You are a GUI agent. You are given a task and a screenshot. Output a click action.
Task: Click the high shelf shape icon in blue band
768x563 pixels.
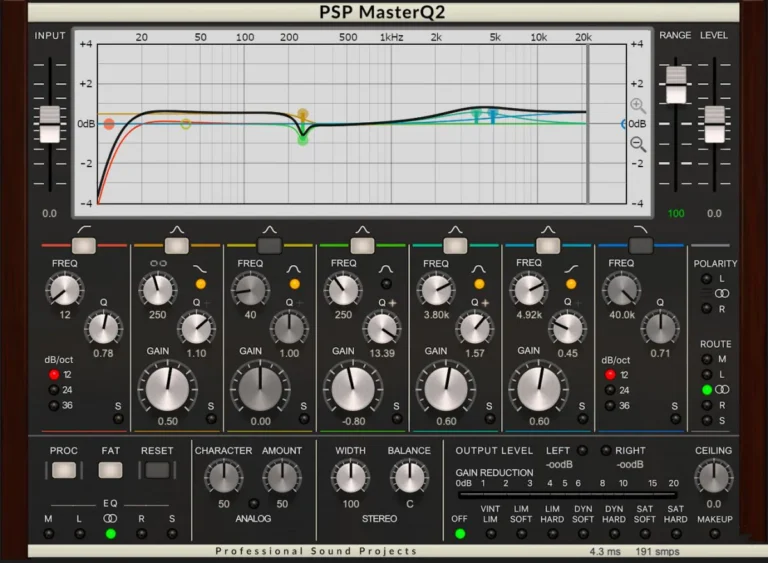coord(571,269)
